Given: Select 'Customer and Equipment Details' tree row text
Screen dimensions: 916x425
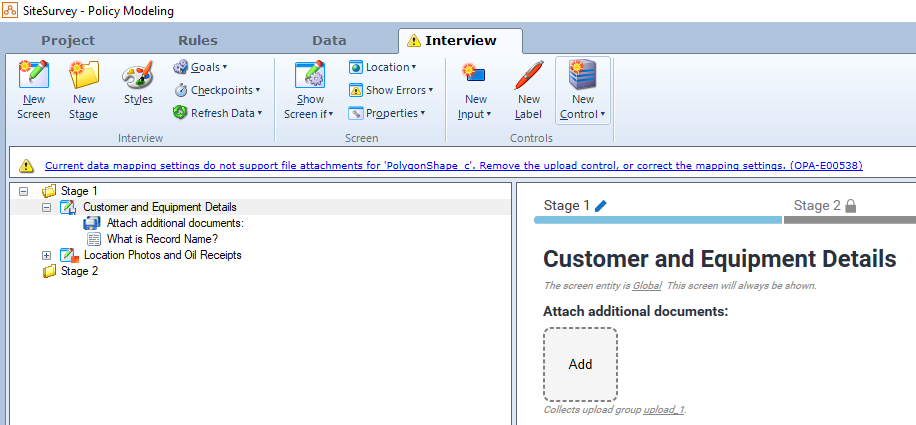Looking at the screenshot, I should click(160, 207).
